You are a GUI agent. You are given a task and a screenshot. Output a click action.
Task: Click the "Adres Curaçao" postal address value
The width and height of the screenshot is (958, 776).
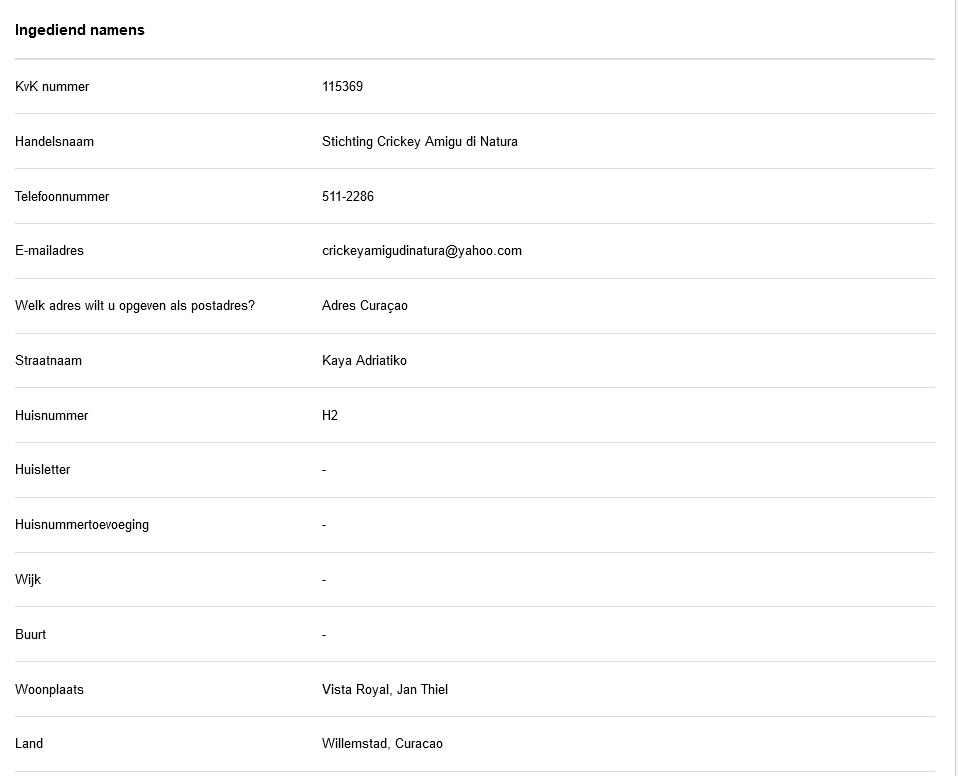coord(364,306)
